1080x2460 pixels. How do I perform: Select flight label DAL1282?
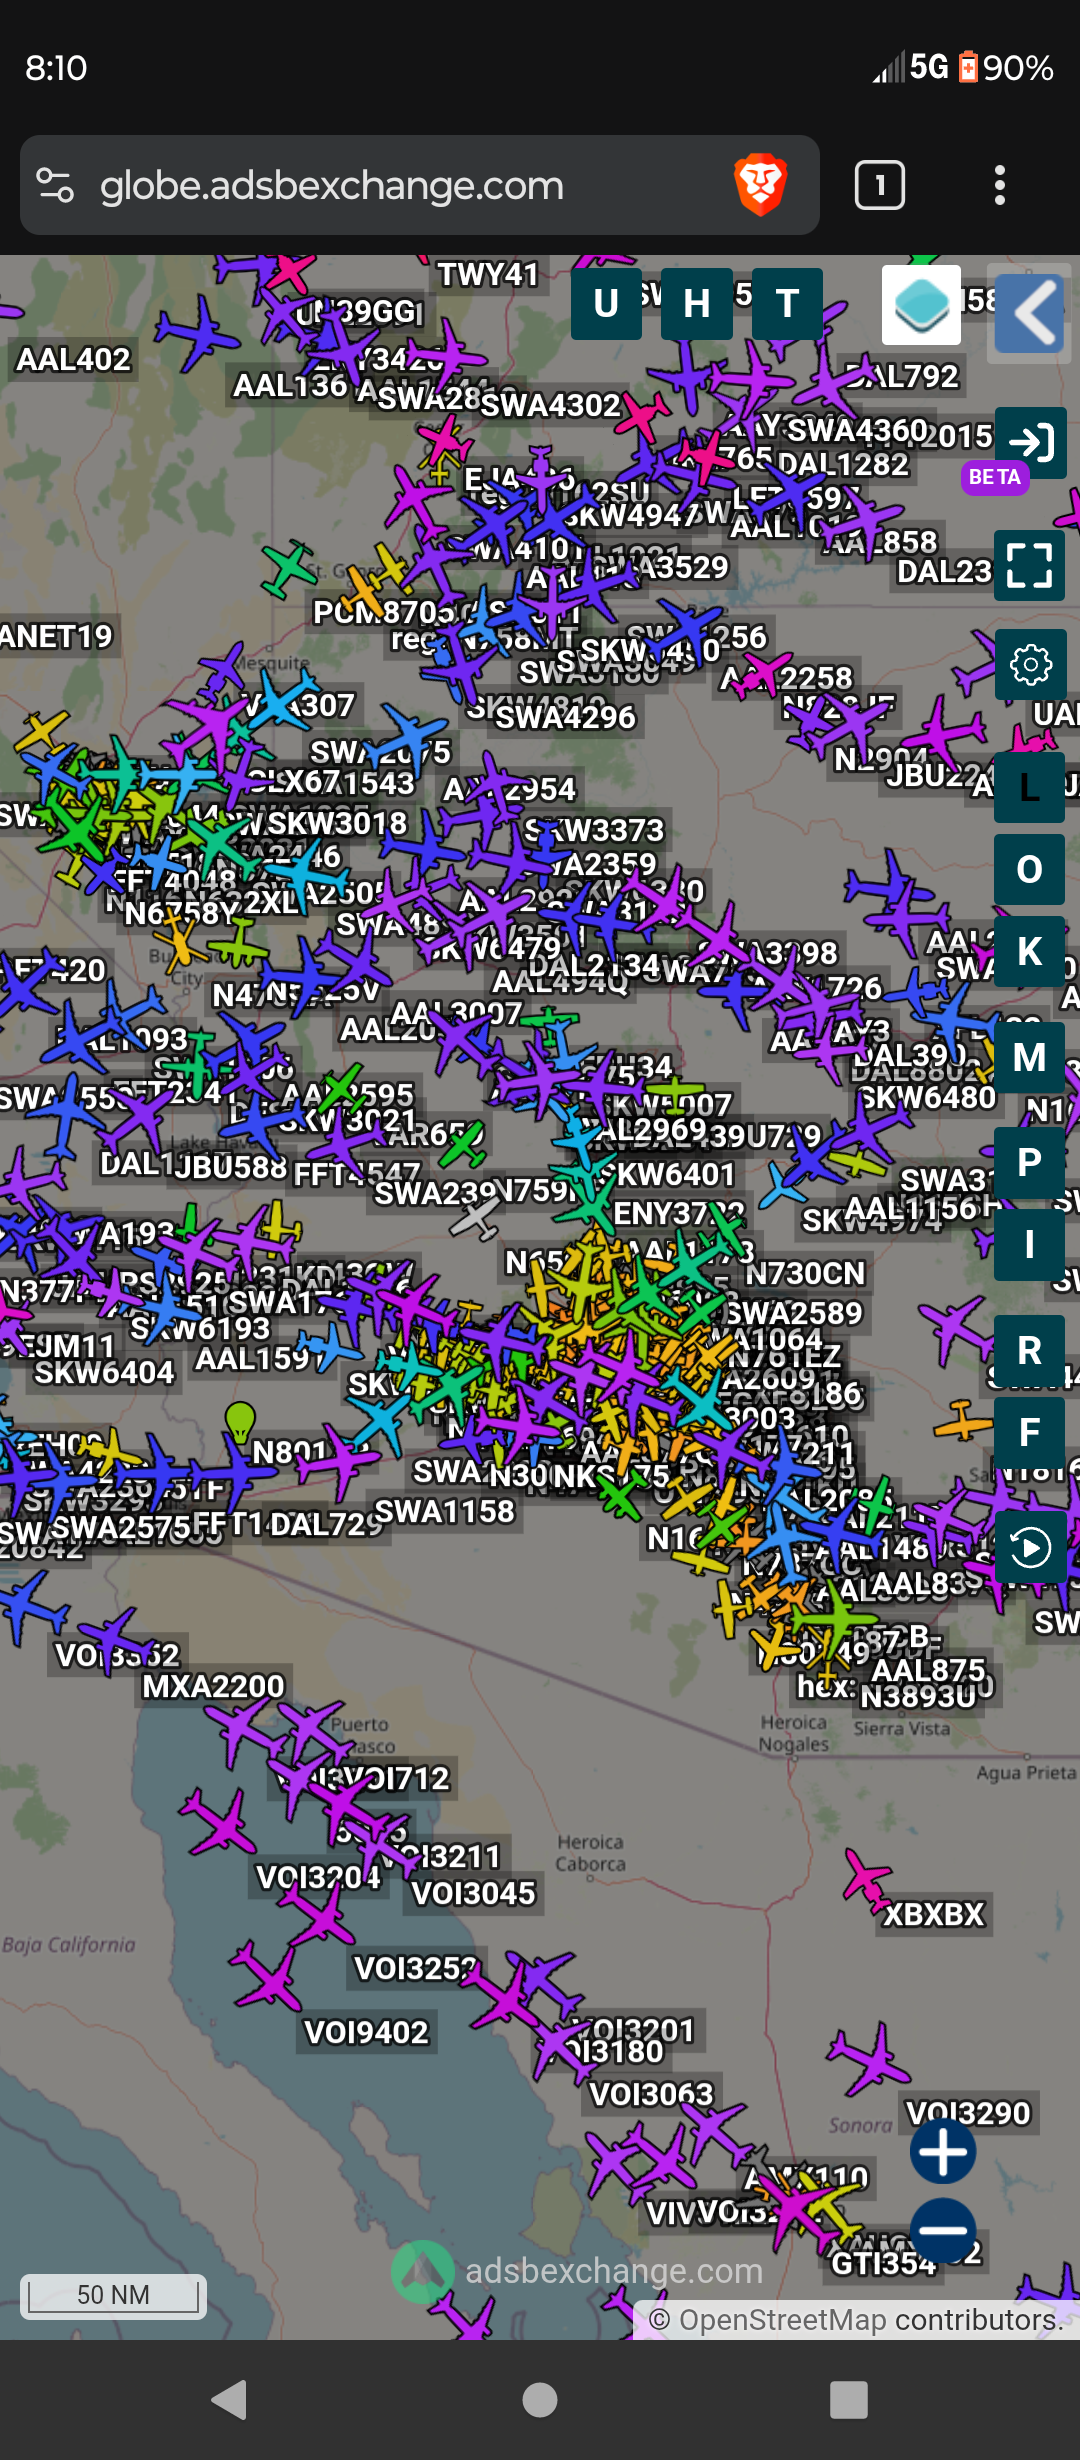pos(843,464)
